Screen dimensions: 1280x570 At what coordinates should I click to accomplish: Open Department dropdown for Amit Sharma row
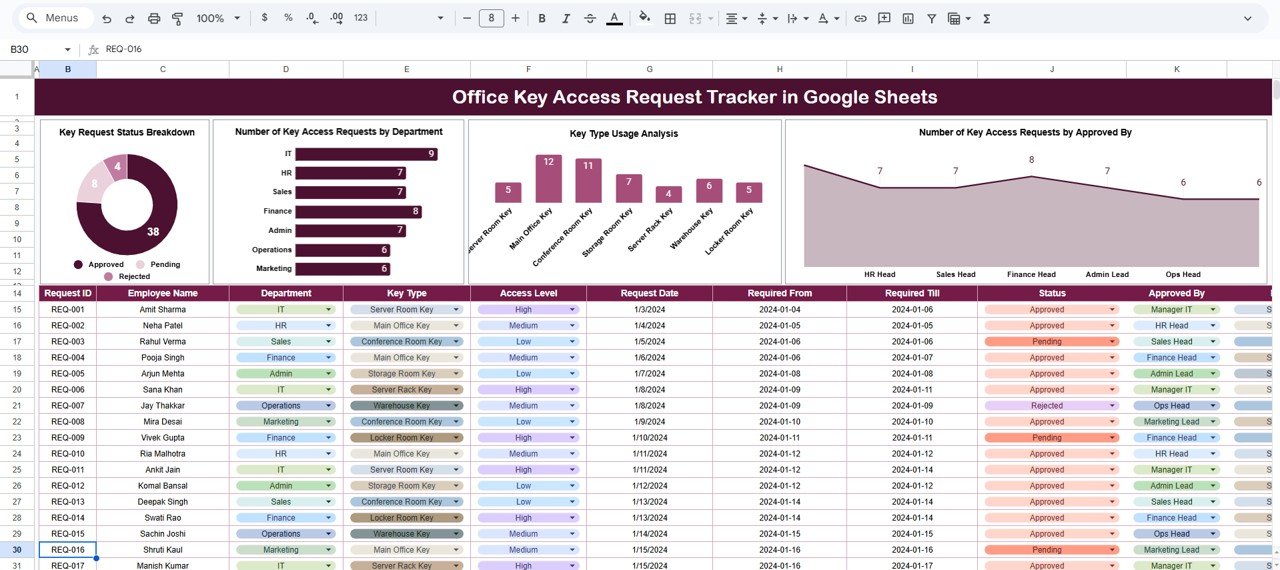pyautogui.click(x=329, y=310)
